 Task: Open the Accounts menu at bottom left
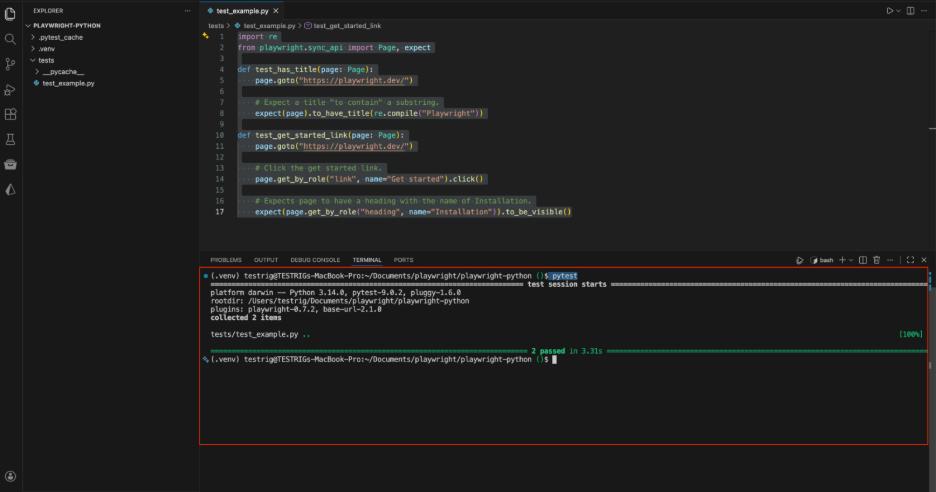pos(11,477)
